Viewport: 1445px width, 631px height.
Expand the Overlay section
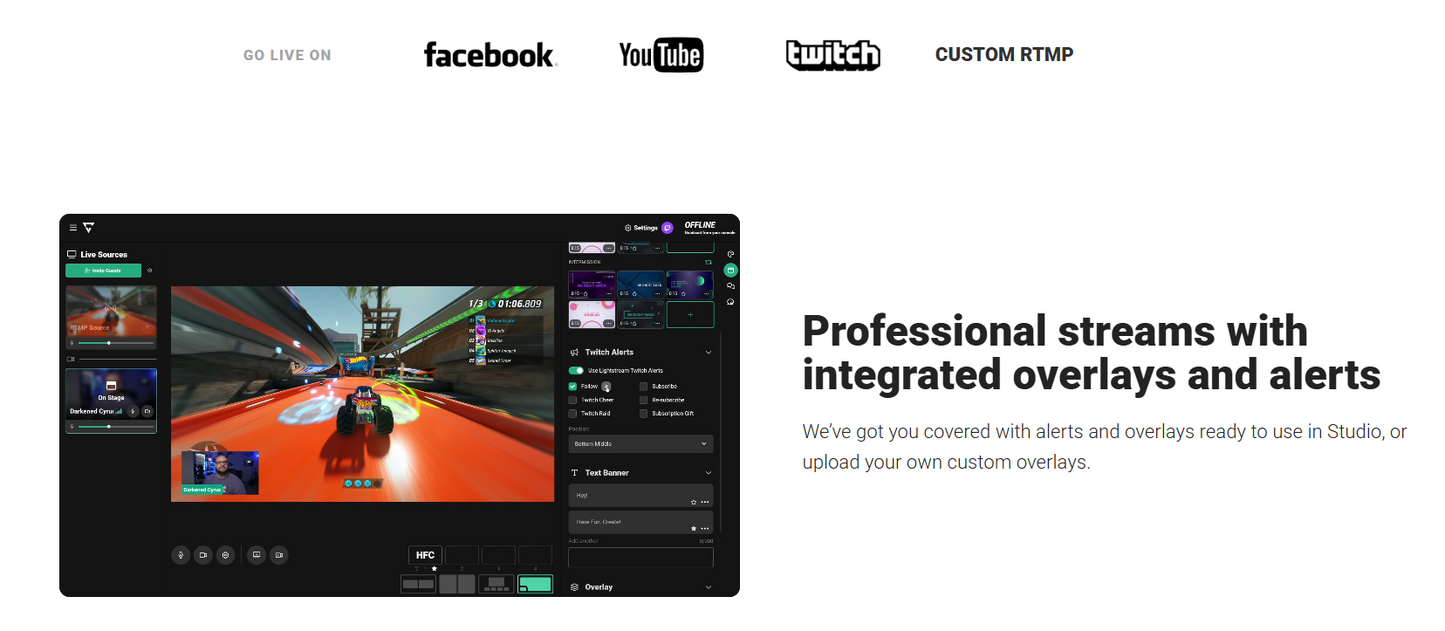[708, 587]
